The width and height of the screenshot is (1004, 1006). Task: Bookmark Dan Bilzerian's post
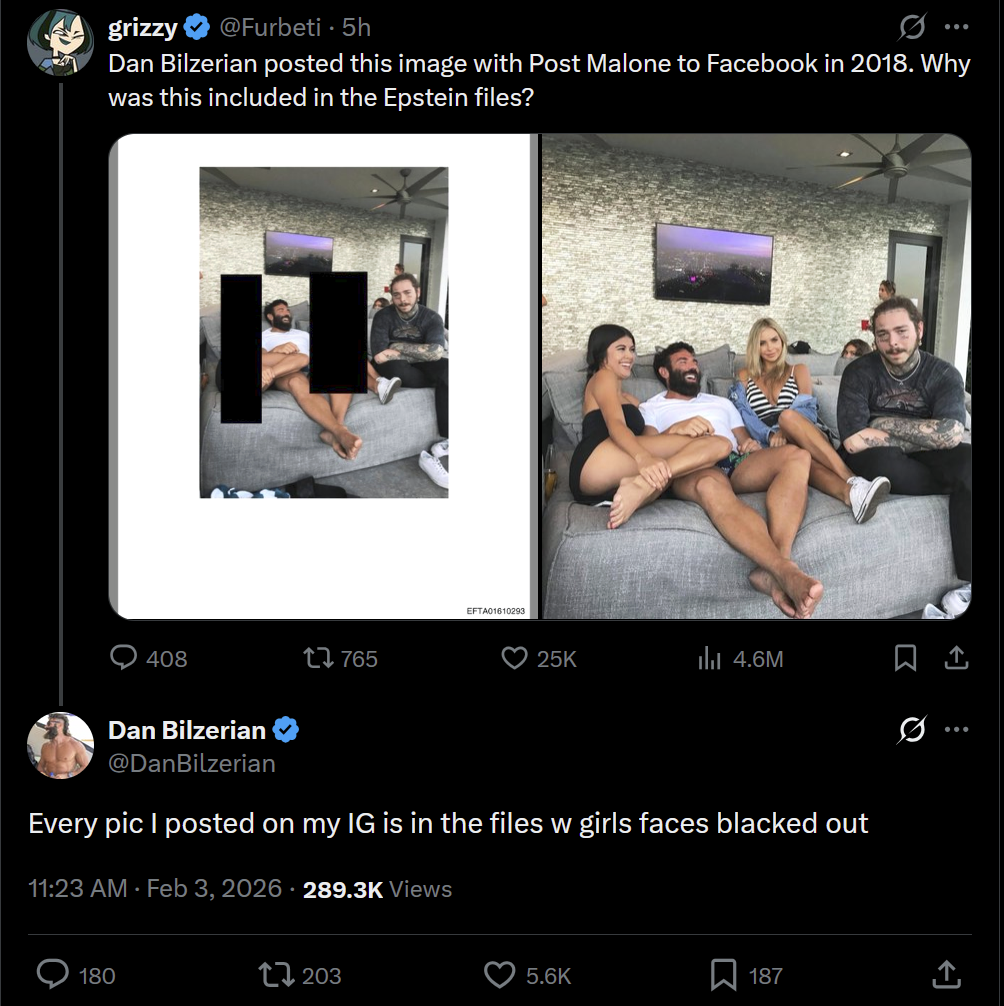722,974
